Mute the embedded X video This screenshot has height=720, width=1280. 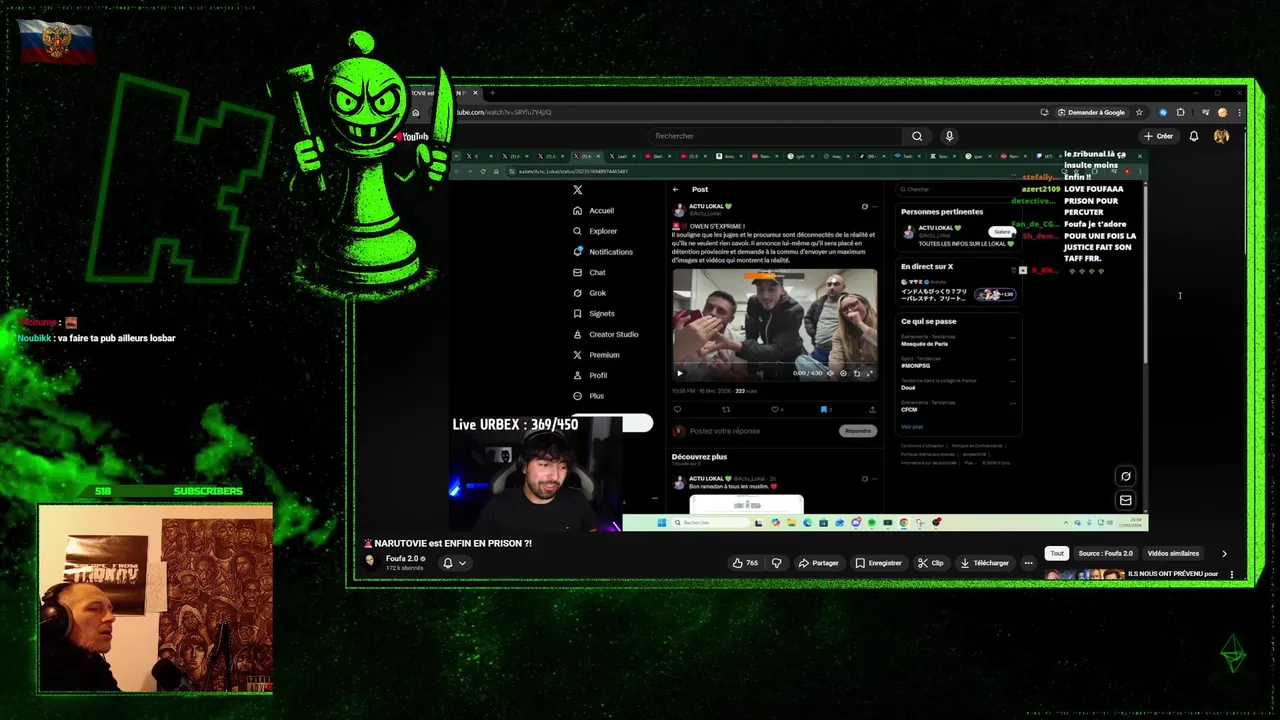pyautogui.click(x=830, y=373)
